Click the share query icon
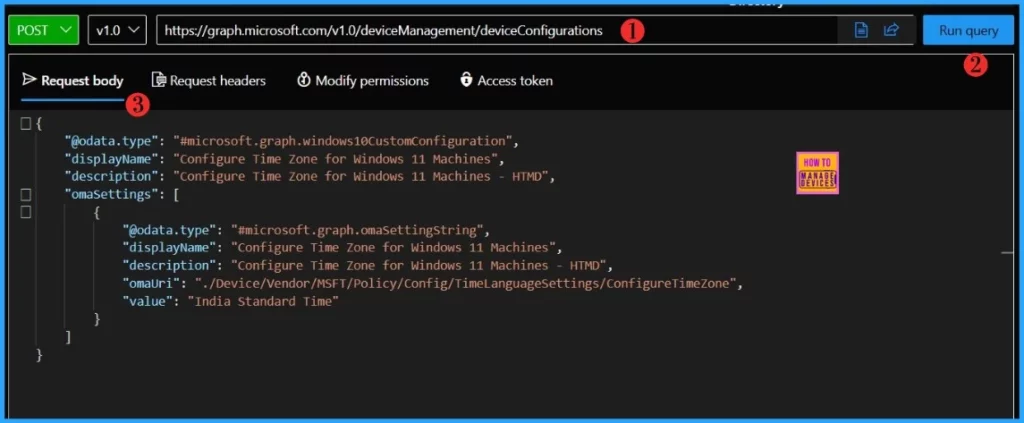Screen dimensions: 1024x423 891,30
